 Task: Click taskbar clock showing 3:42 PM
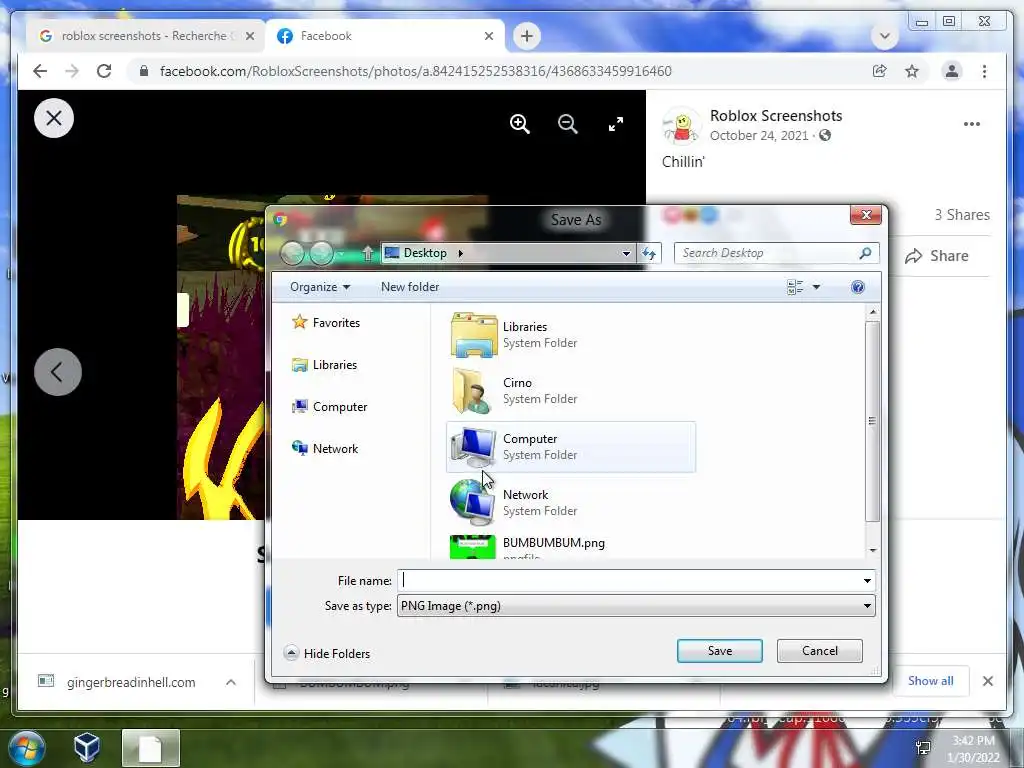pyautogui.click(x=973, y=749)
